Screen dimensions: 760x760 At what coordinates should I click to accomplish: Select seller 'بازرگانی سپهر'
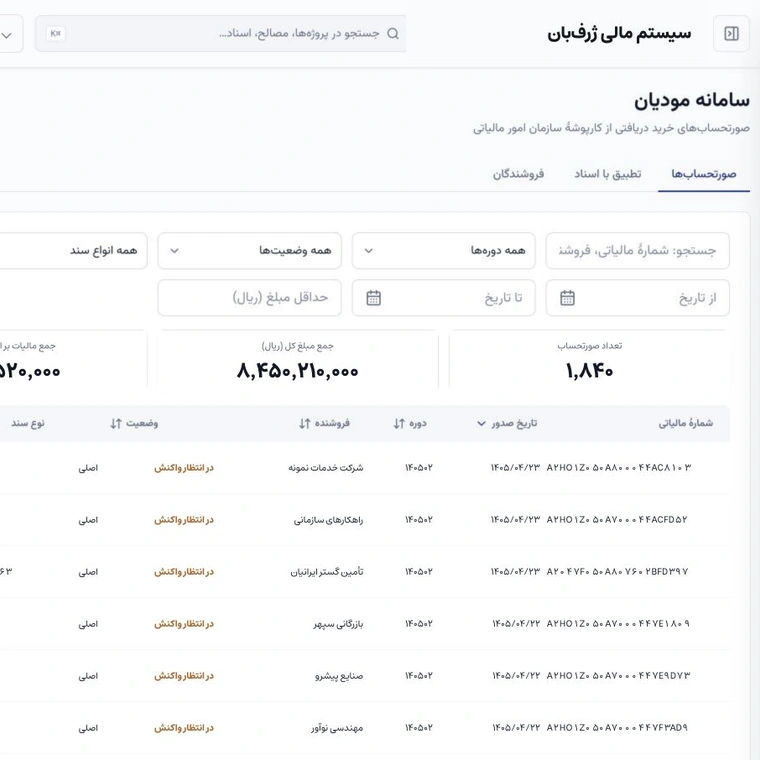pos(338,624)
